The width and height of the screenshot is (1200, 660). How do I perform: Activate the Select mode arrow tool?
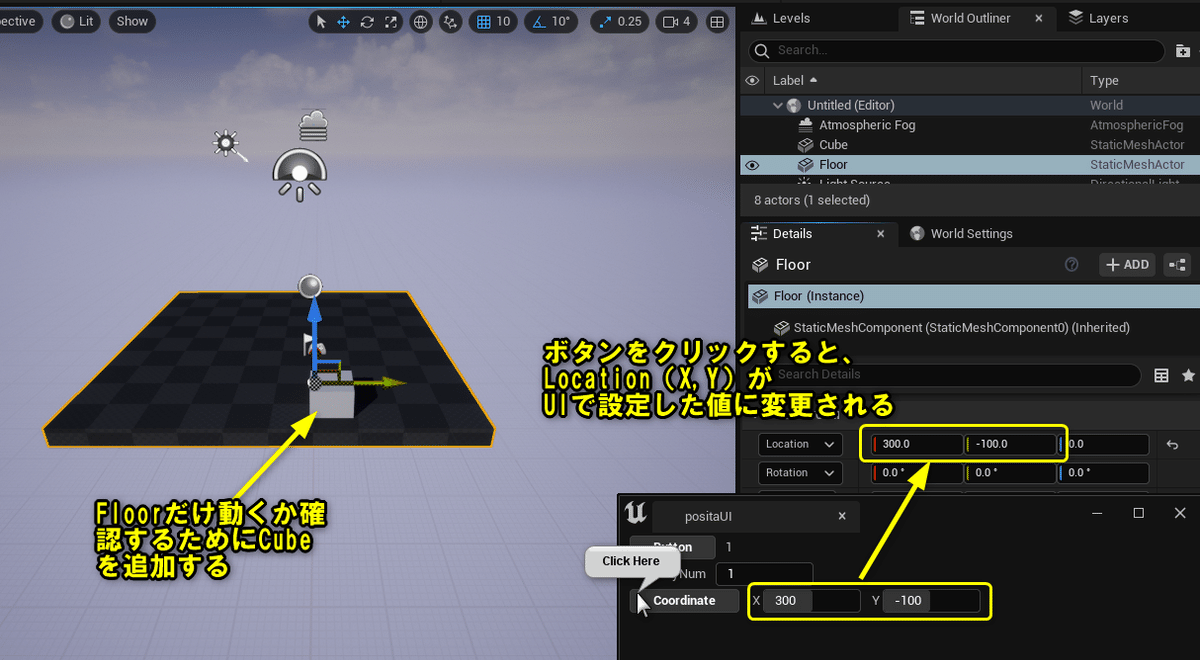321,21
